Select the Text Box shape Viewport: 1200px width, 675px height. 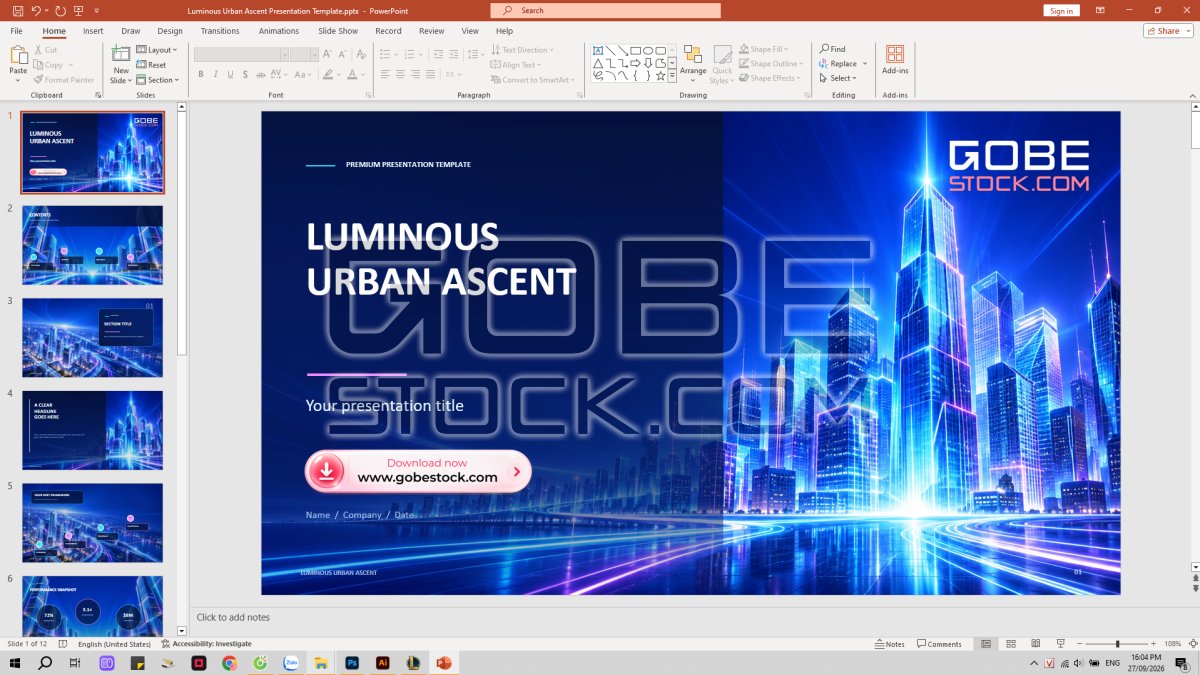click(598, 50)
